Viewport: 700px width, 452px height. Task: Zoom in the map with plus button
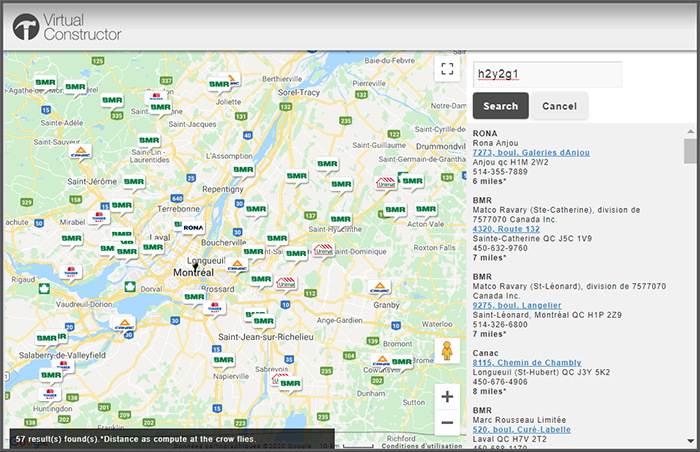pos(447,396)
